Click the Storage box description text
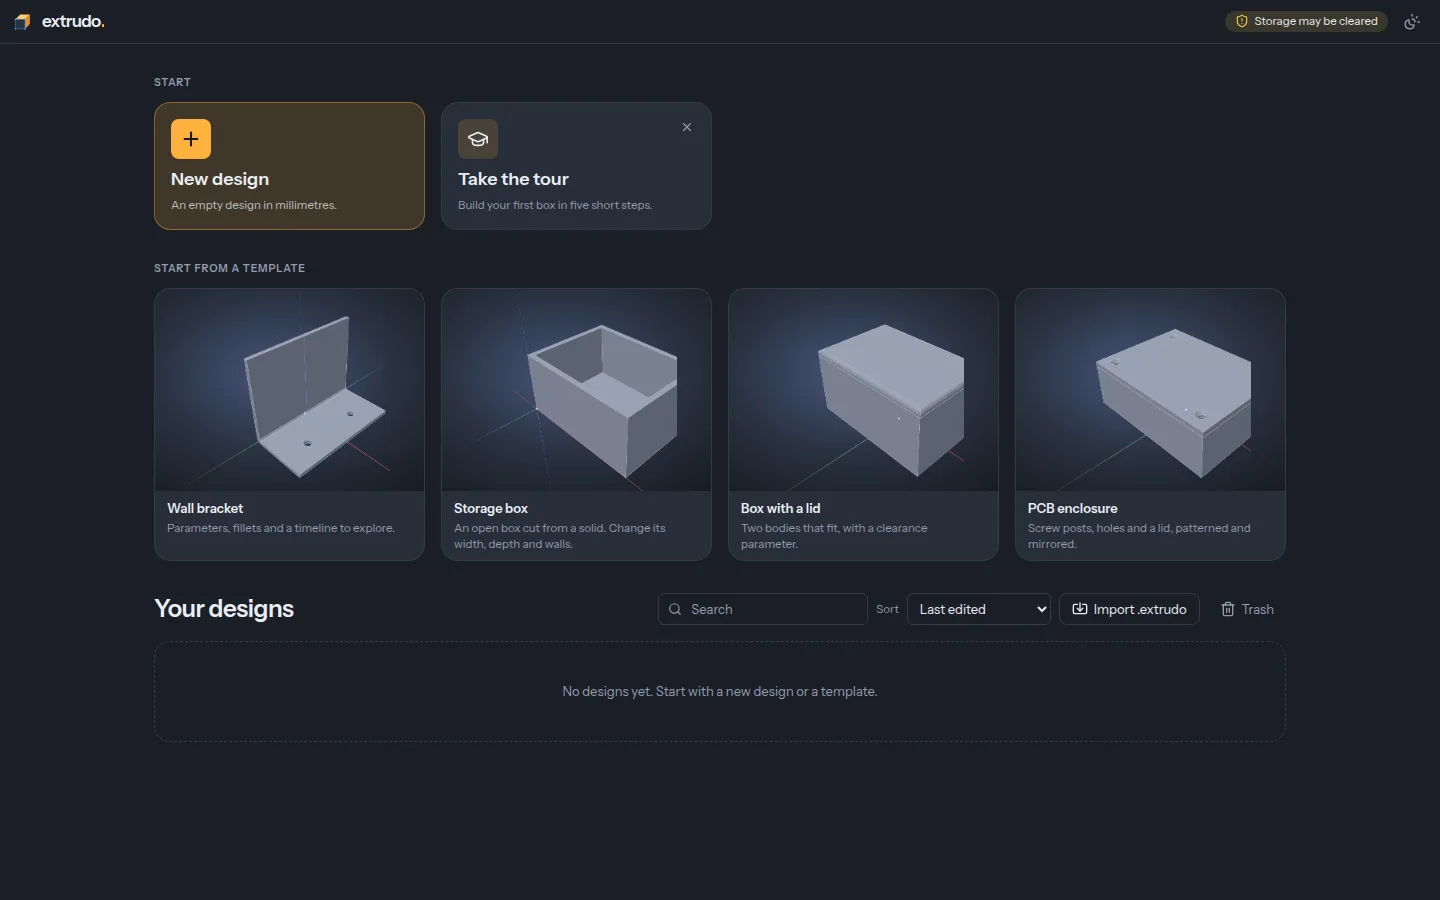Viewport: 1440px width, 900px height. coord(560,536)
